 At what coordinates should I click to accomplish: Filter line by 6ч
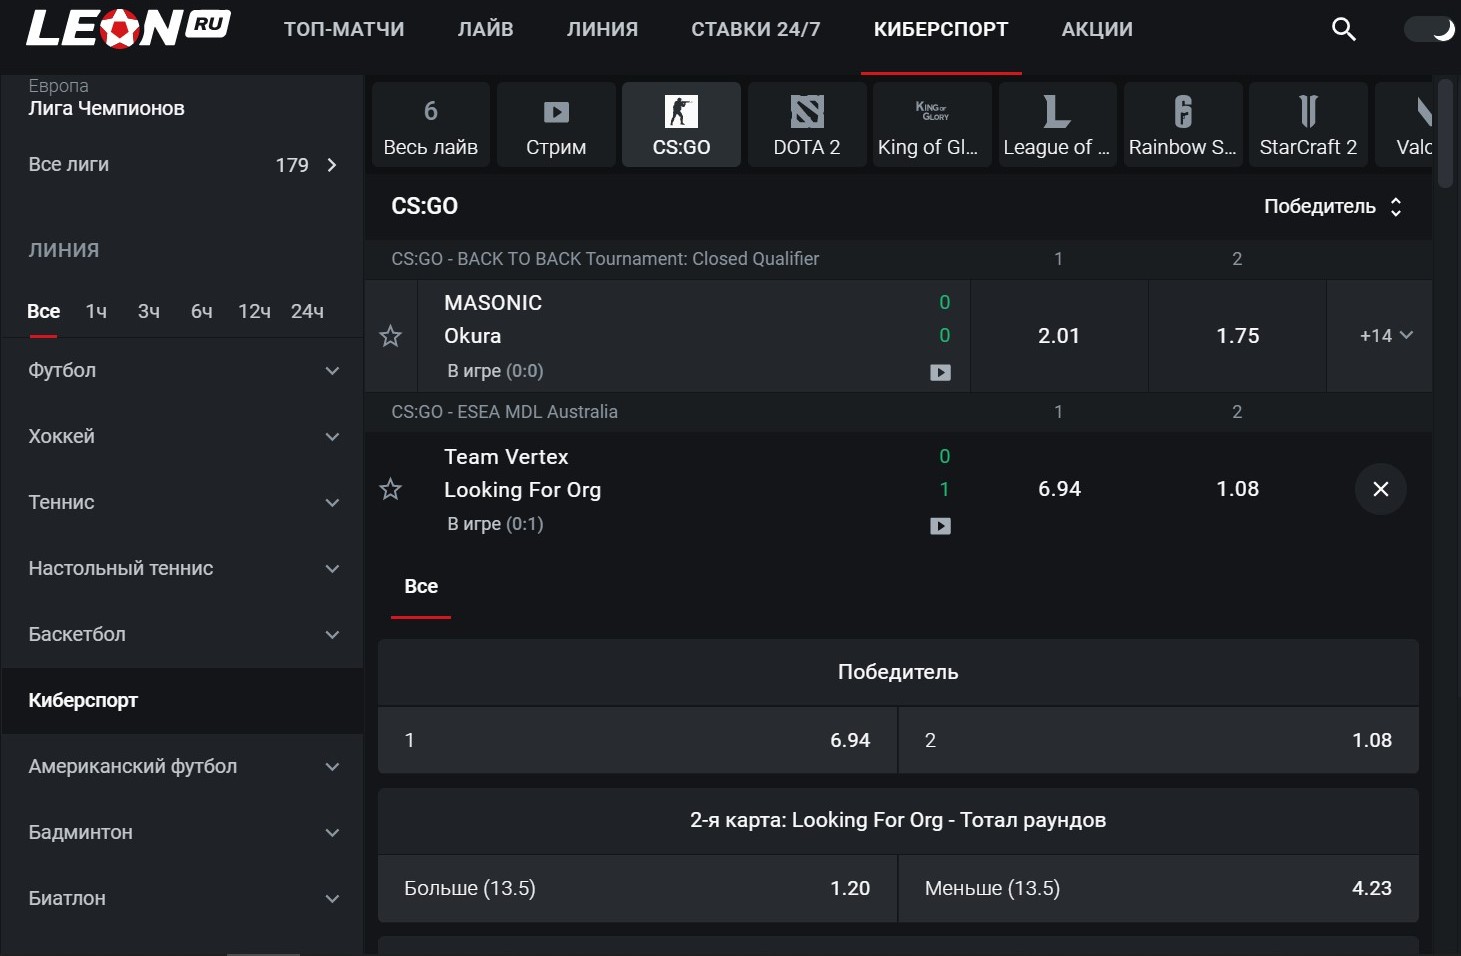tap(202, 312)
